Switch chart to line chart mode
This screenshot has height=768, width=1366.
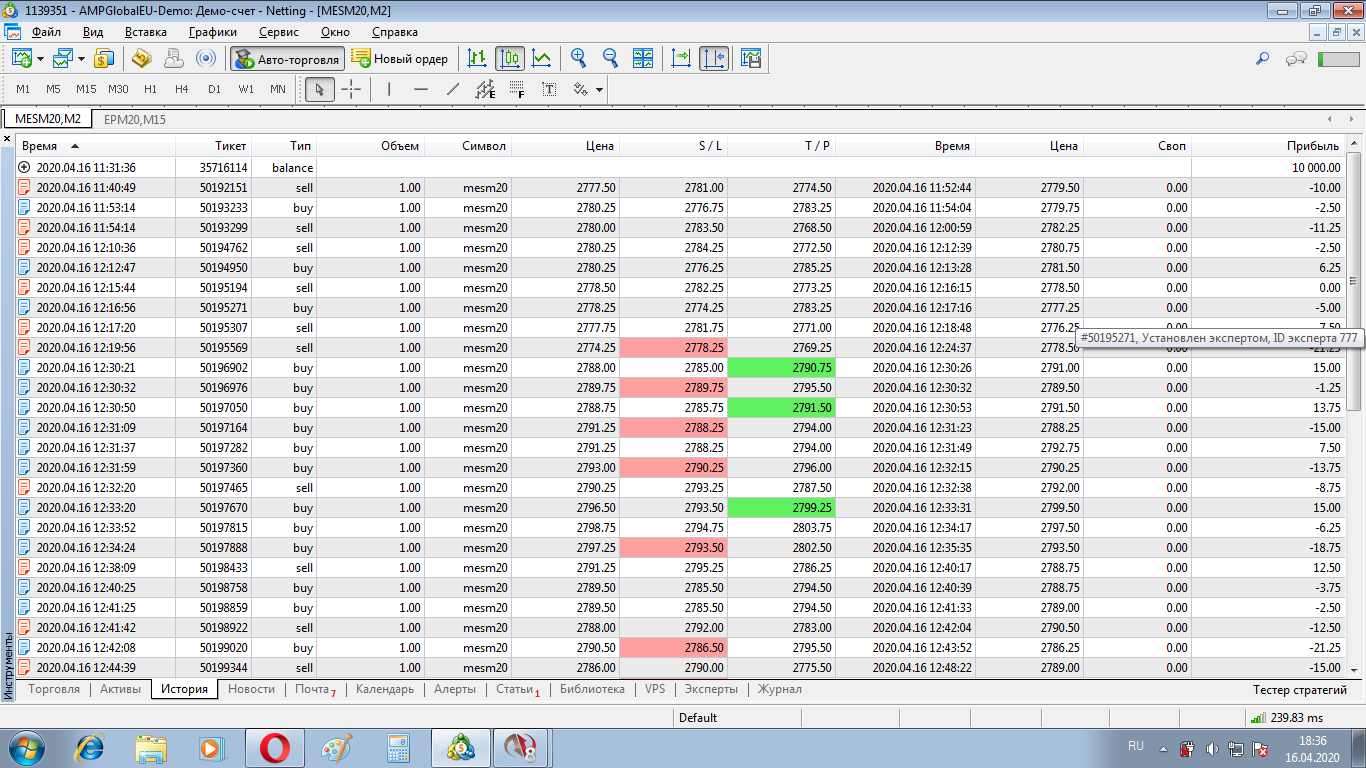[x=541, y=59]
